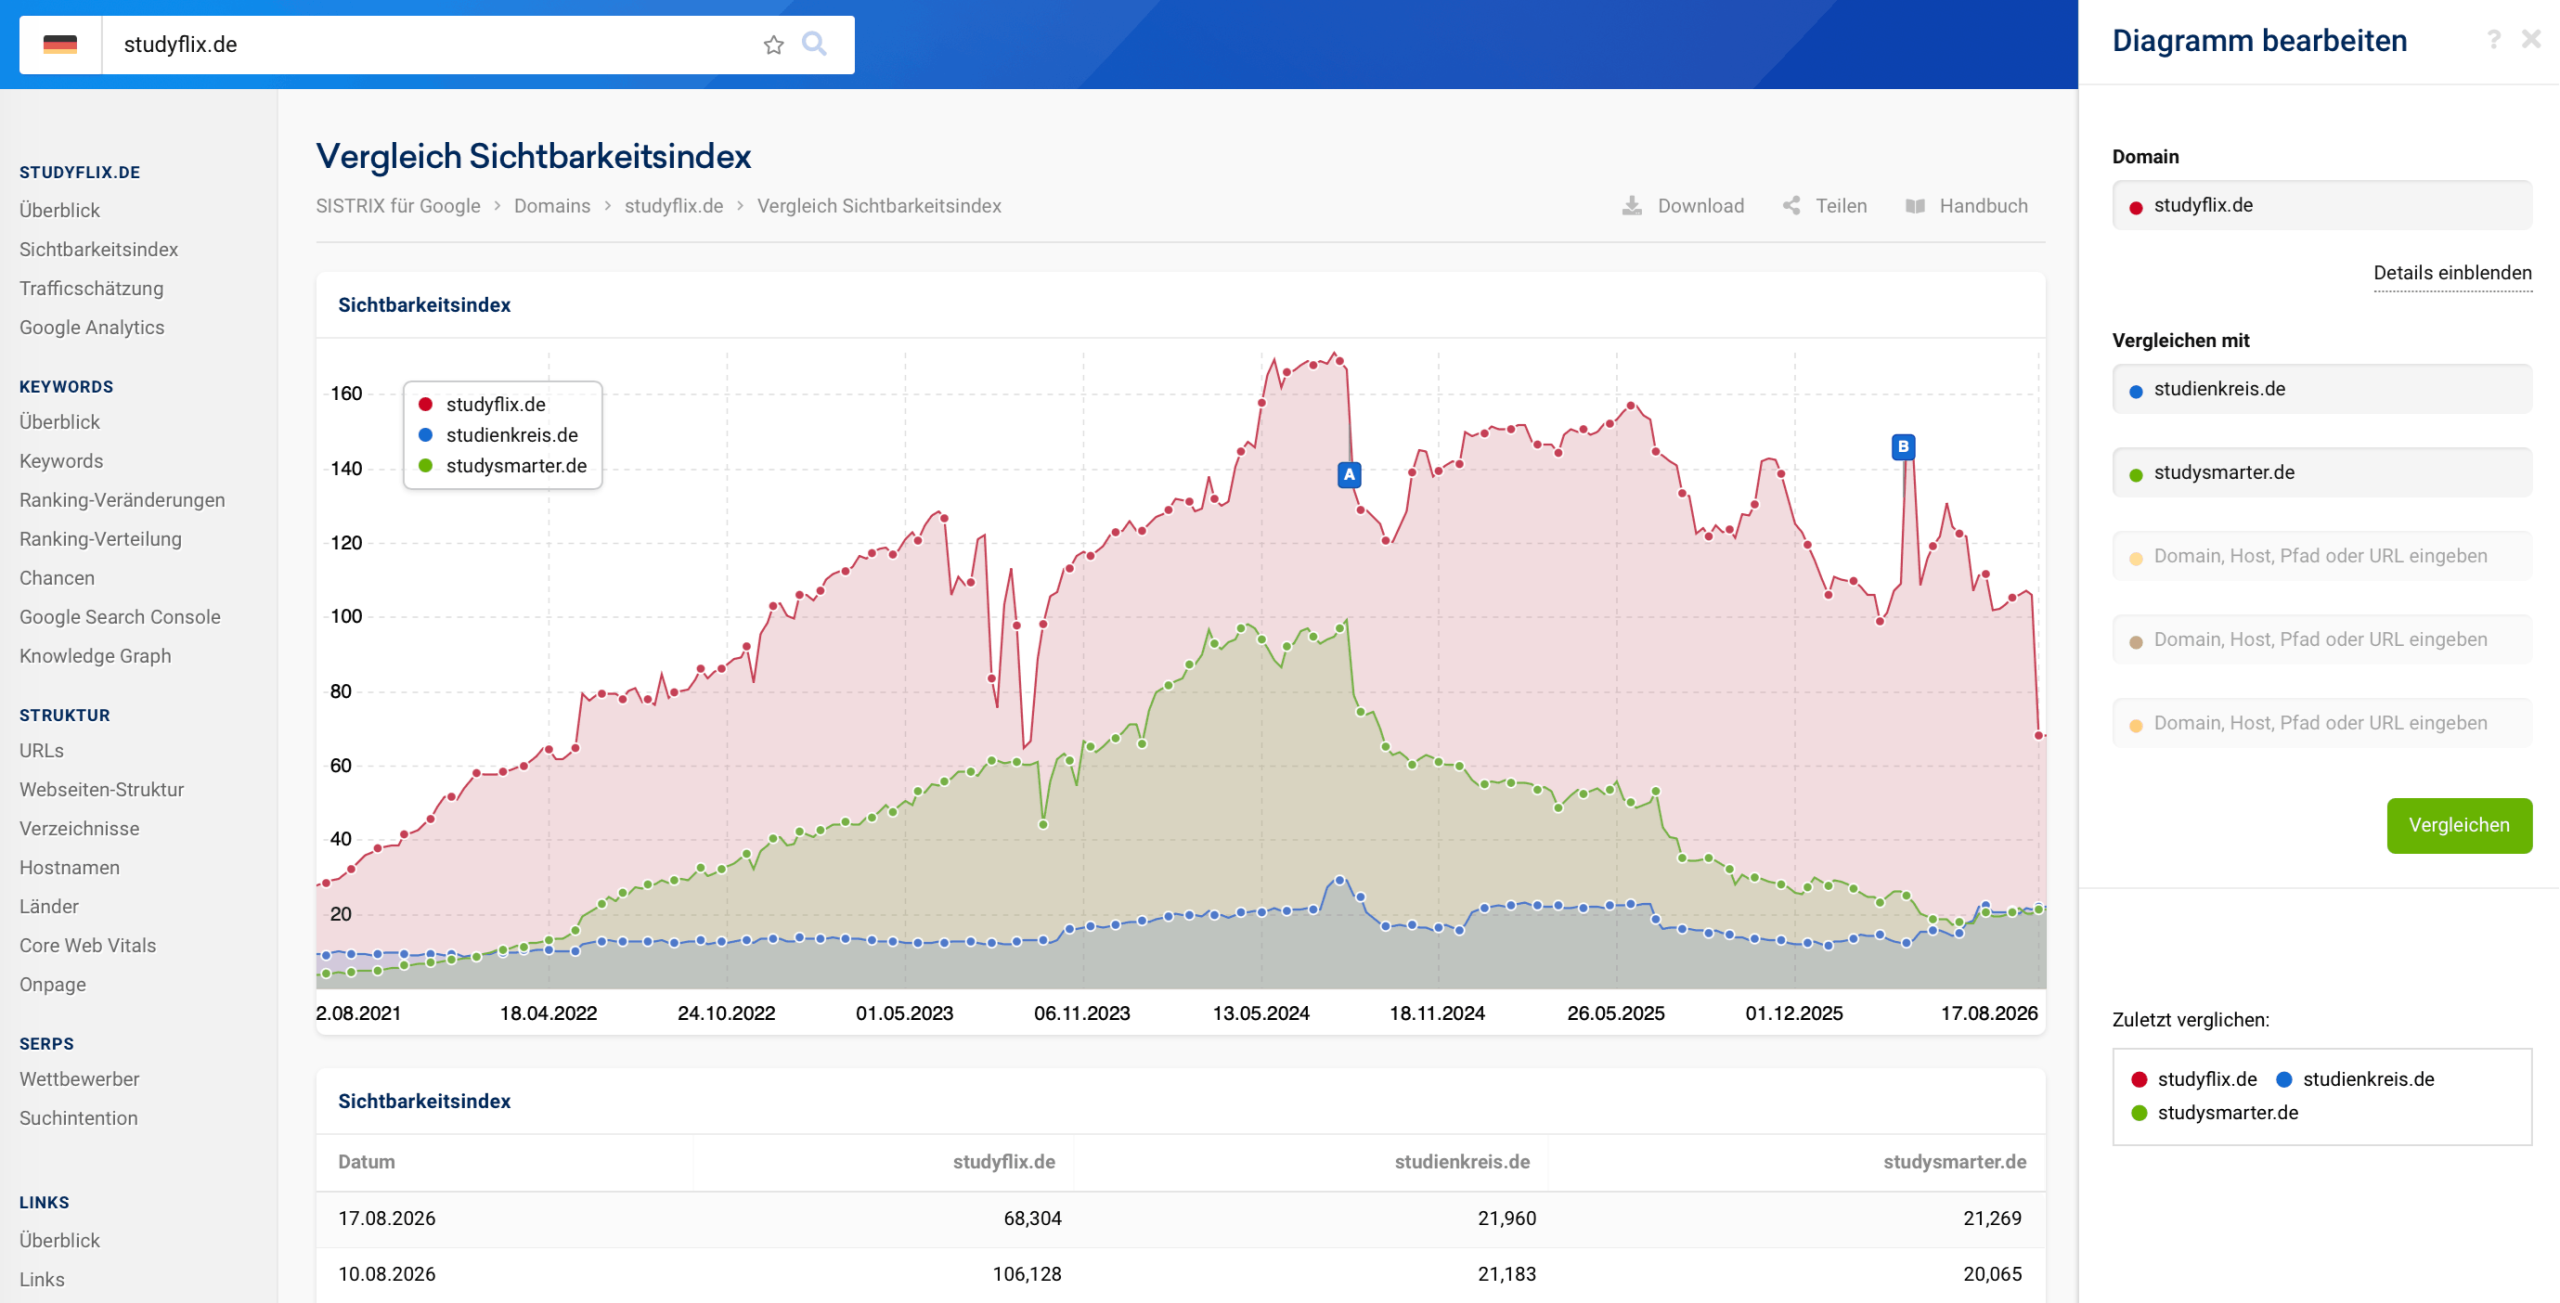Click value '68,304' in the table
Viewport: 2560px width, 1303px height.
[1032, 1218]
